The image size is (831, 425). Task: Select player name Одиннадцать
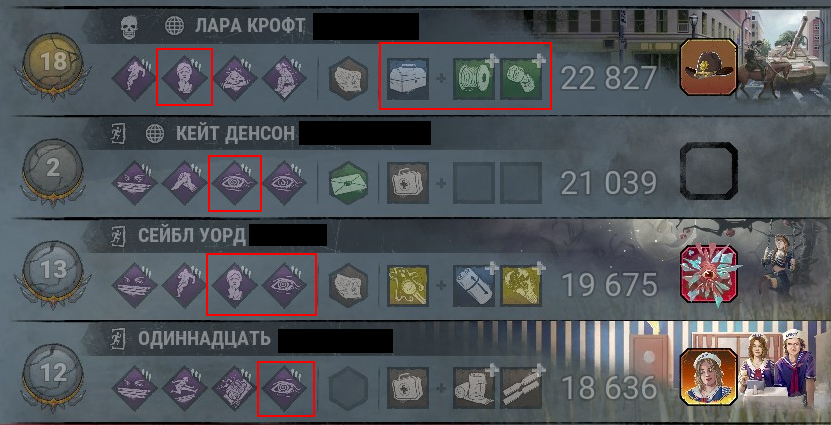[204, 338]
